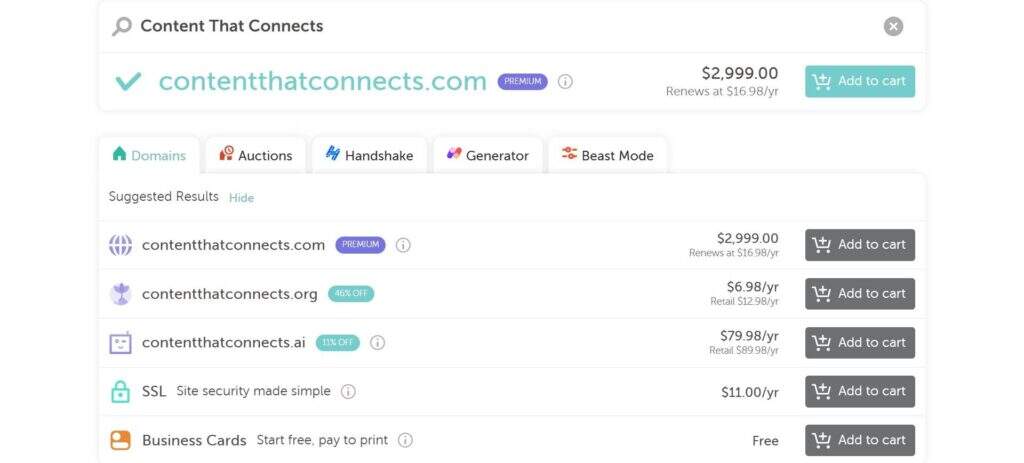The height and width of the screenshot is (463, 1024).
Task: Click info icon next to .ai domain
Action: pyautogui.click(x=377, y=343)
